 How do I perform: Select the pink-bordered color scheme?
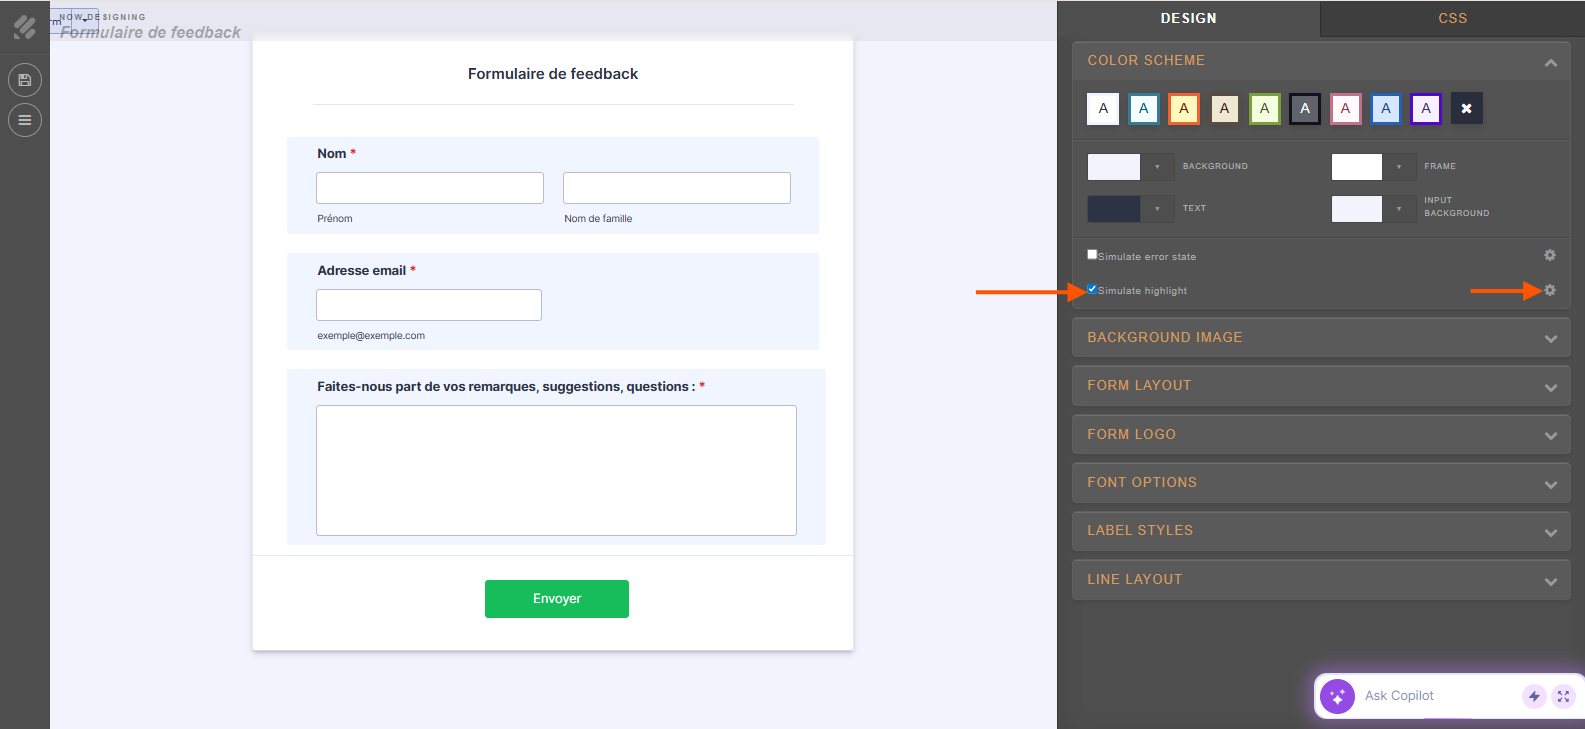pos(1345,108)
